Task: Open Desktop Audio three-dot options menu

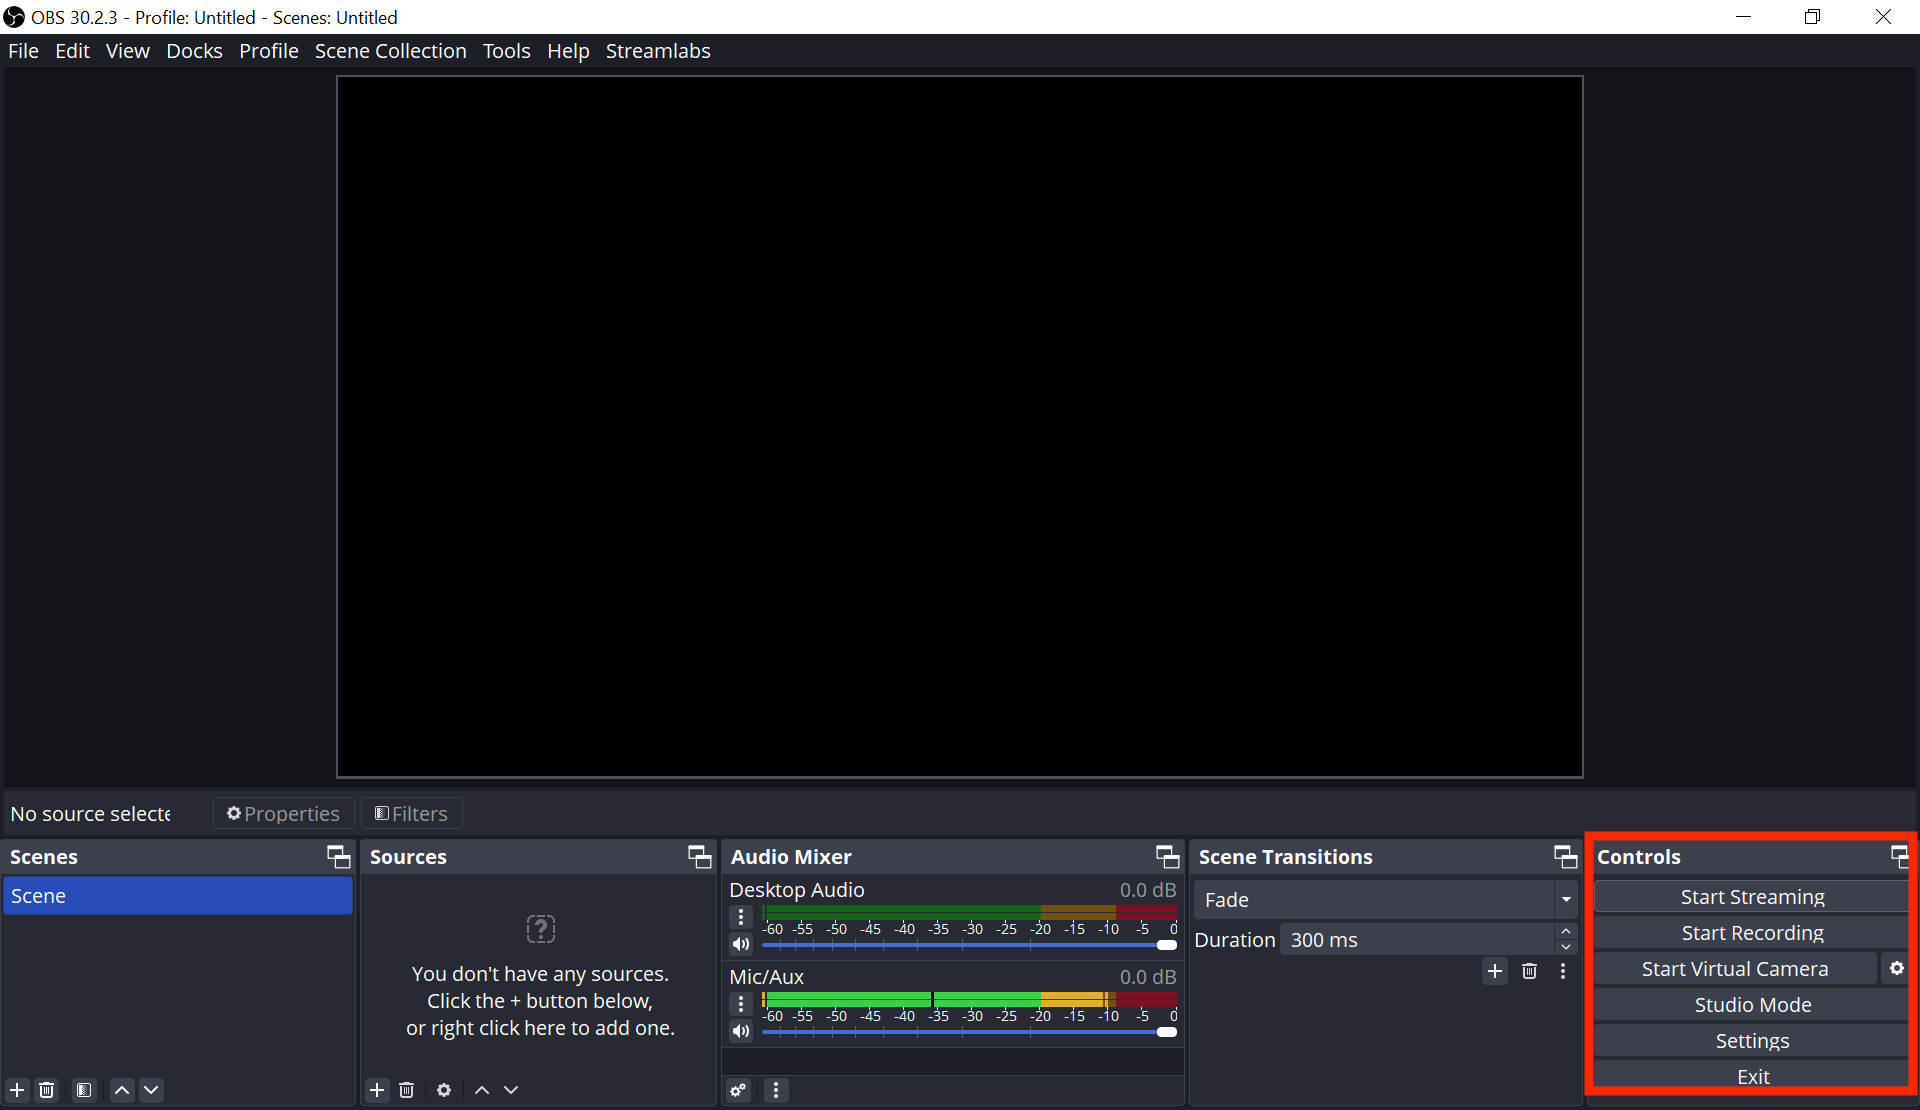Action: click(741, 917)
